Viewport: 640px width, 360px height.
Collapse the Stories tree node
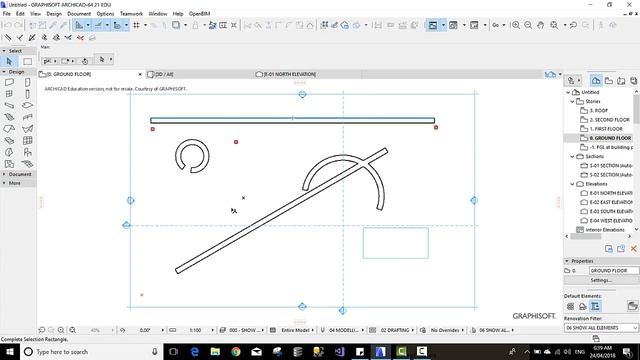[x=572, y=101]
